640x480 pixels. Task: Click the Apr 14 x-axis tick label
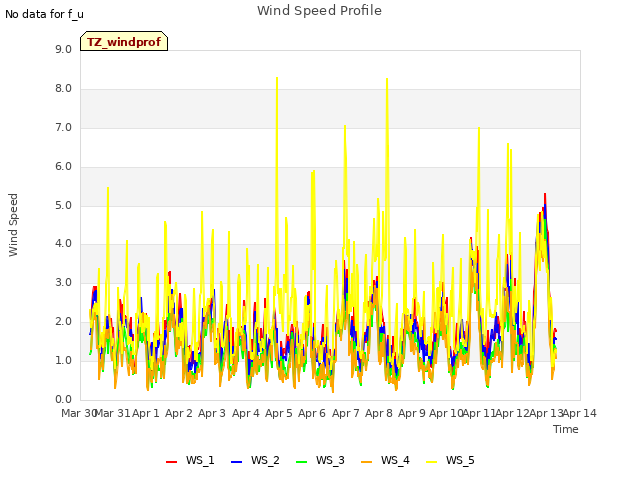pyautogui.click(x=580, y=413)
